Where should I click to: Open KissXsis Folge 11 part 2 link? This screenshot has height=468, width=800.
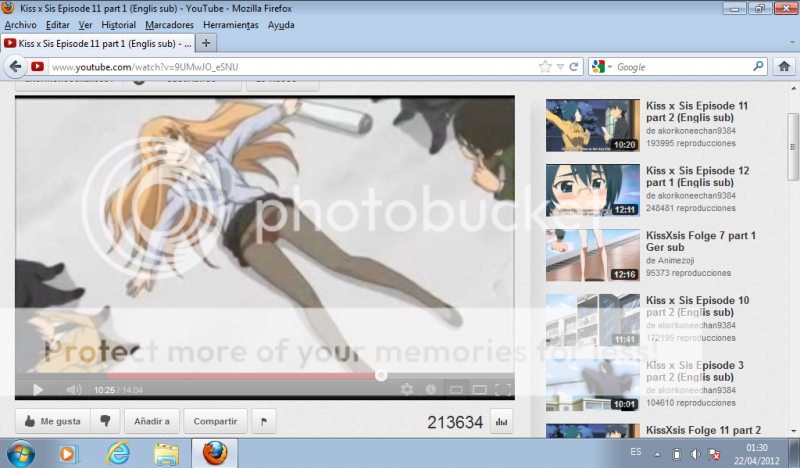coord(703,430)
